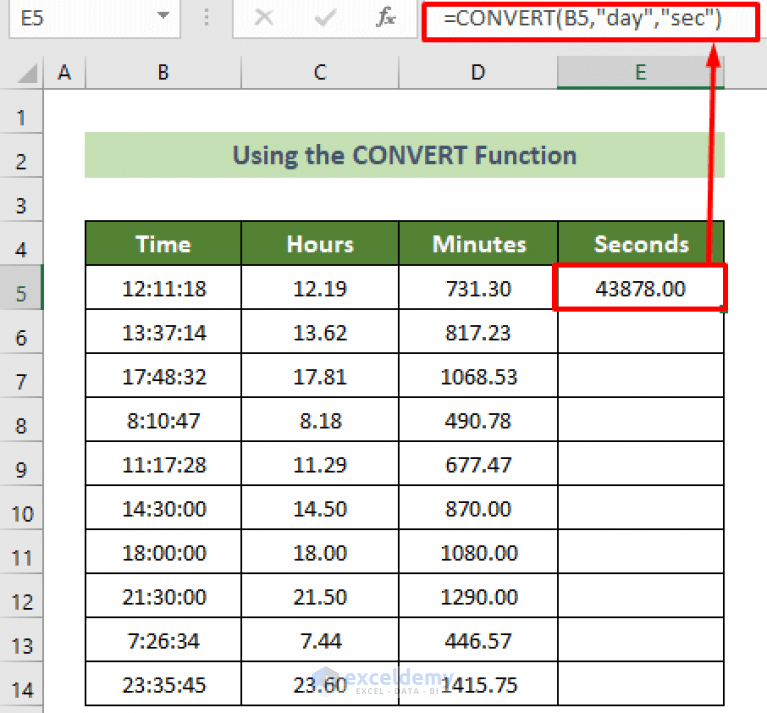Image resolution: width=767 pixels, height=713 pixels.
Task: Select cell with time 8:10:47
Action: pyautogui.click(x=163, y=421)
